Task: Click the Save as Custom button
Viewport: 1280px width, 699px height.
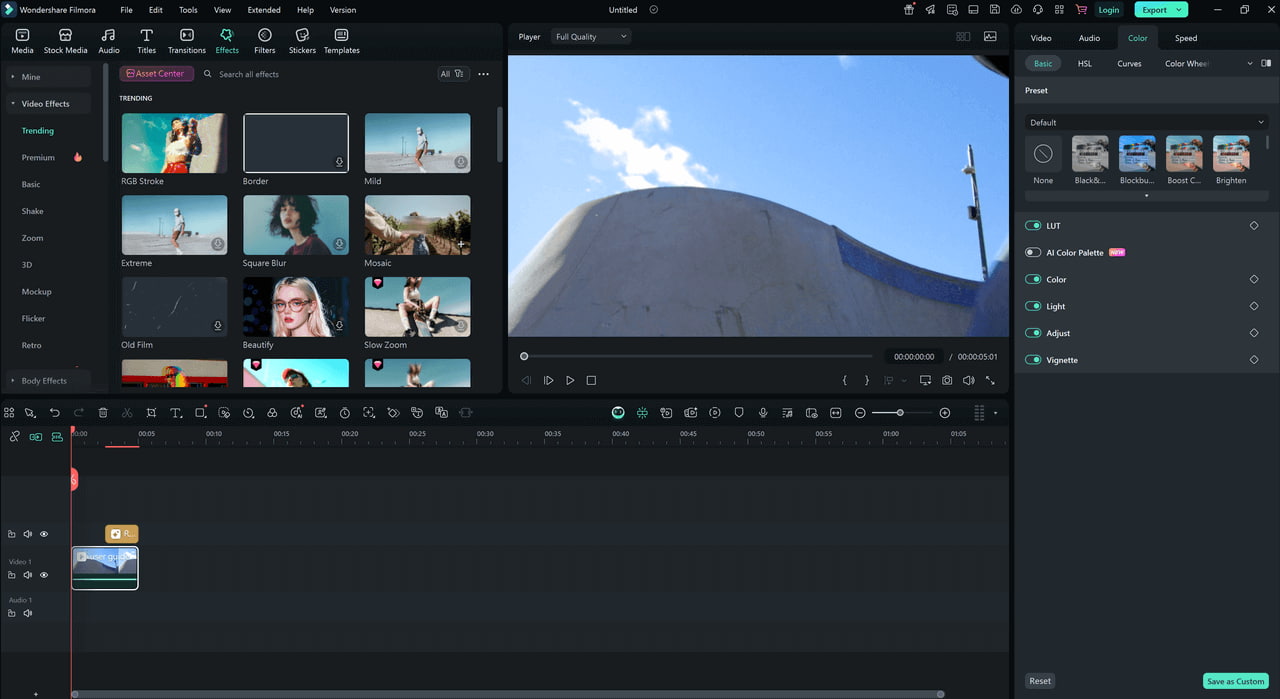Action: [x=1235, y=681]
